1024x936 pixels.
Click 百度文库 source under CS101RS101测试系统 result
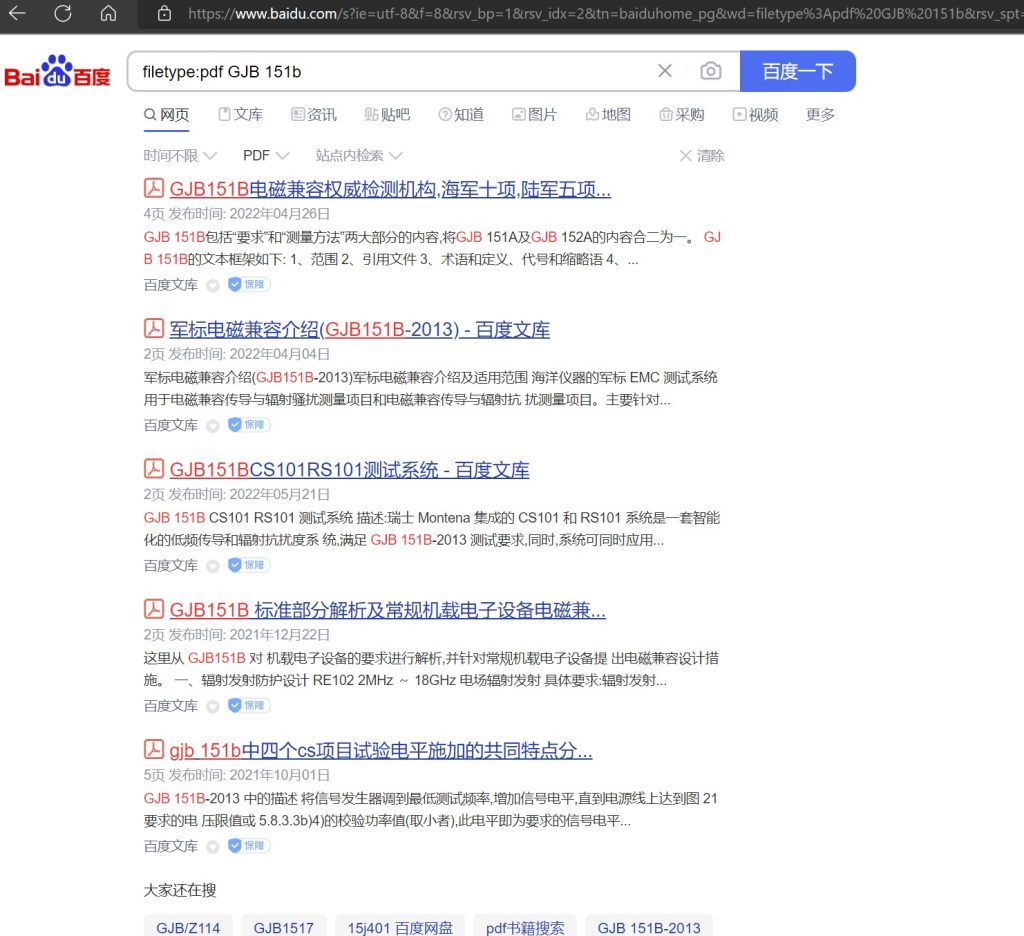click(x=170, y=566)
